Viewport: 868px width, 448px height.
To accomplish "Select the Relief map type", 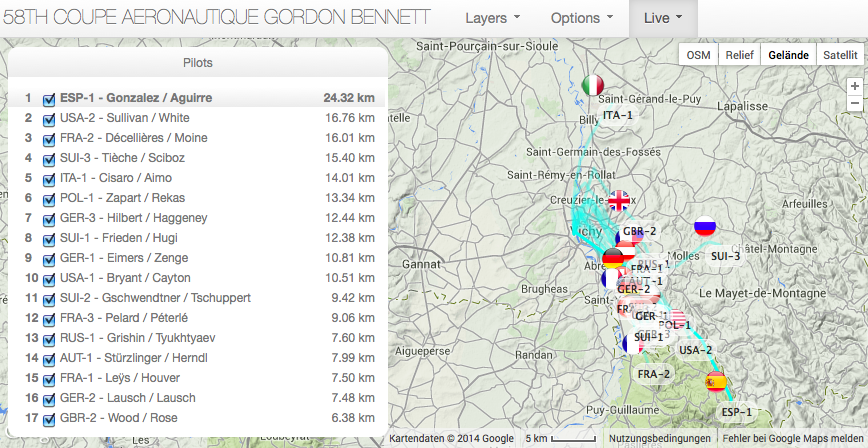I will (x=739, y=55).
